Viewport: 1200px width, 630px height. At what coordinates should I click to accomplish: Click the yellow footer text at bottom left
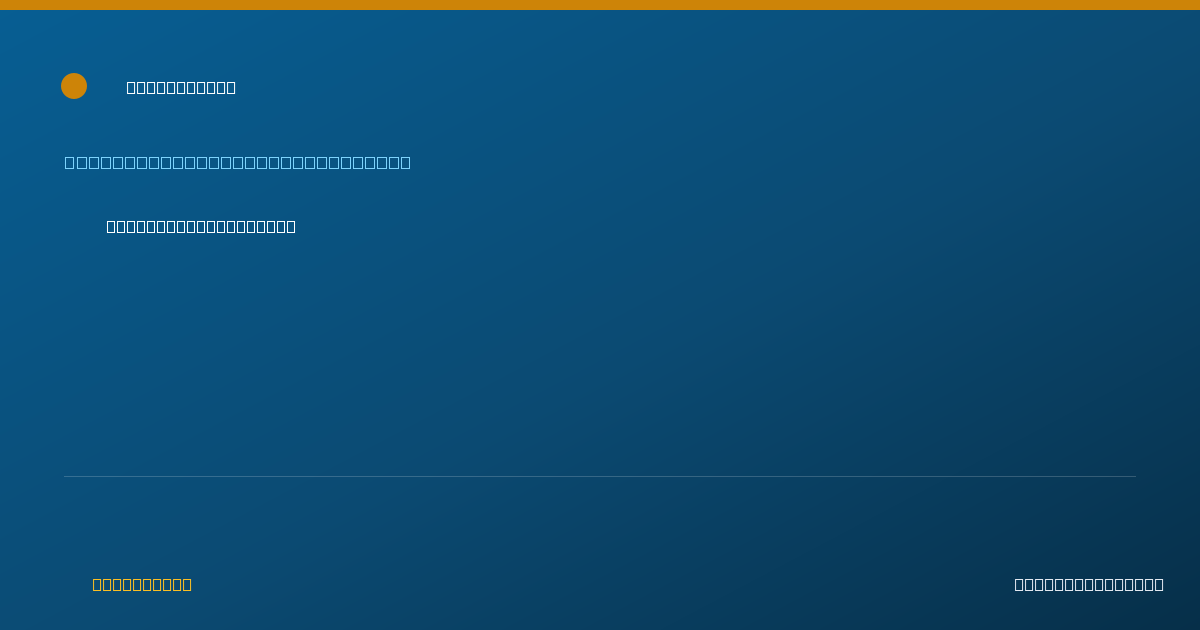tap(142, 584)
